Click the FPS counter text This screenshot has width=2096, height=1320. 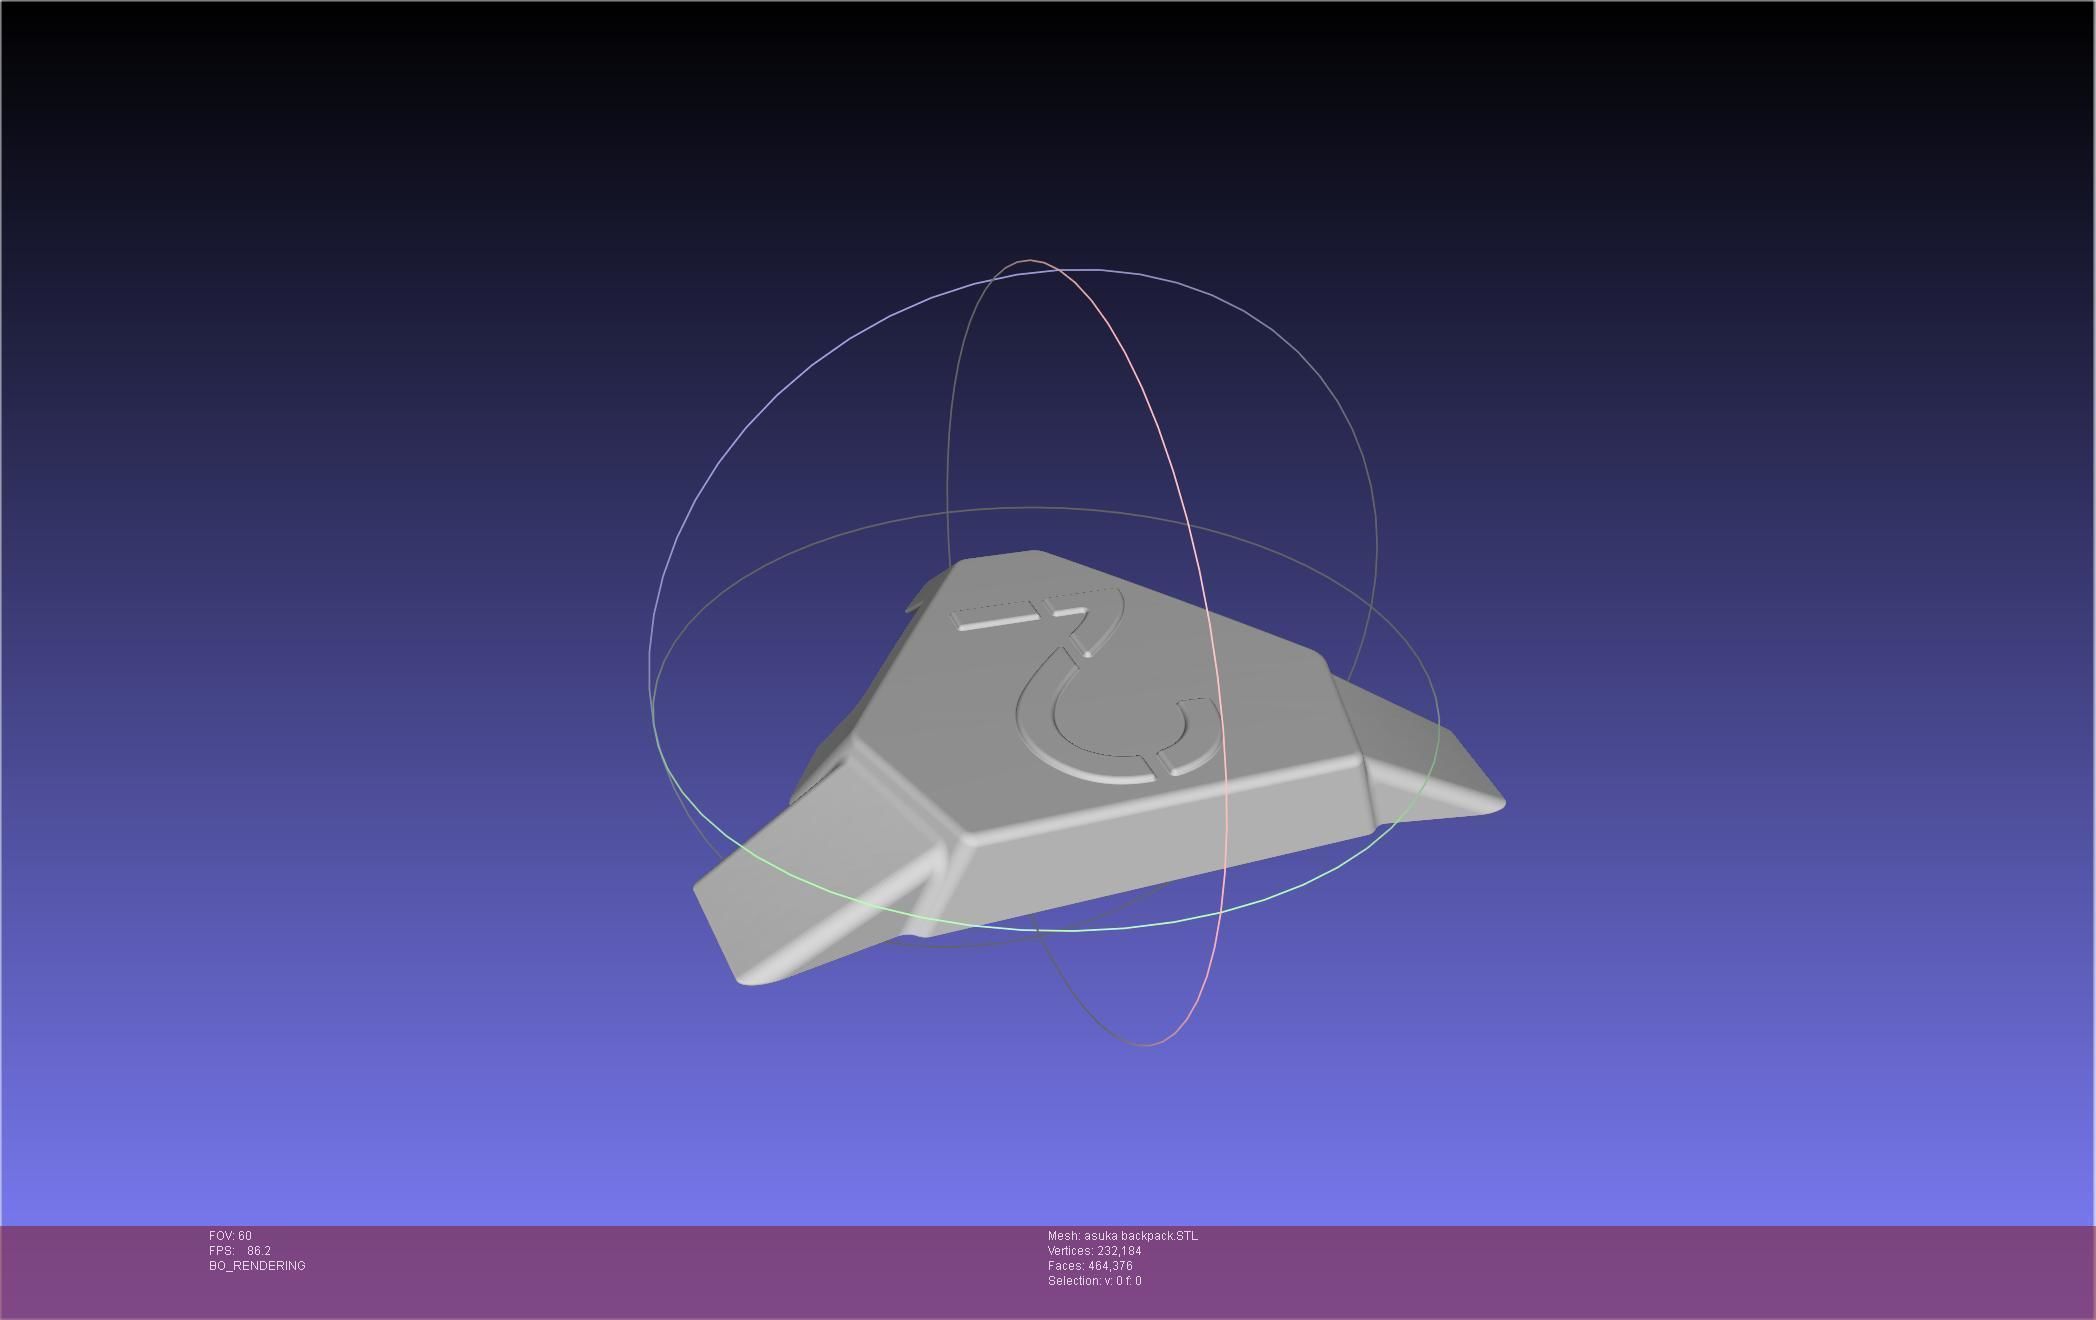tap(240, 1251)
